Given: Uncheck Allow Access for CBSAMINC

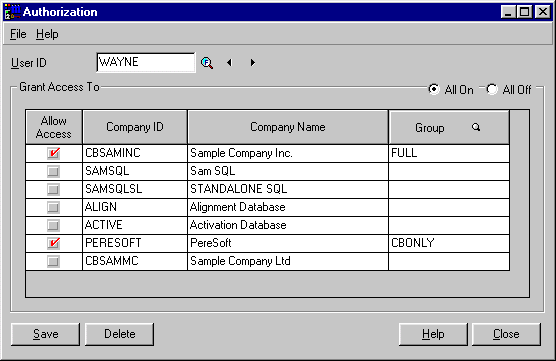Looking at the screenshot, I should [54, 153].
